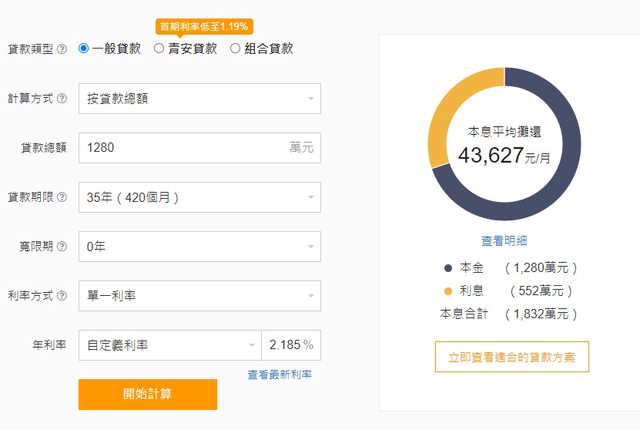
Task: Choose the 青安貸款 radio button
Action: 159,48
